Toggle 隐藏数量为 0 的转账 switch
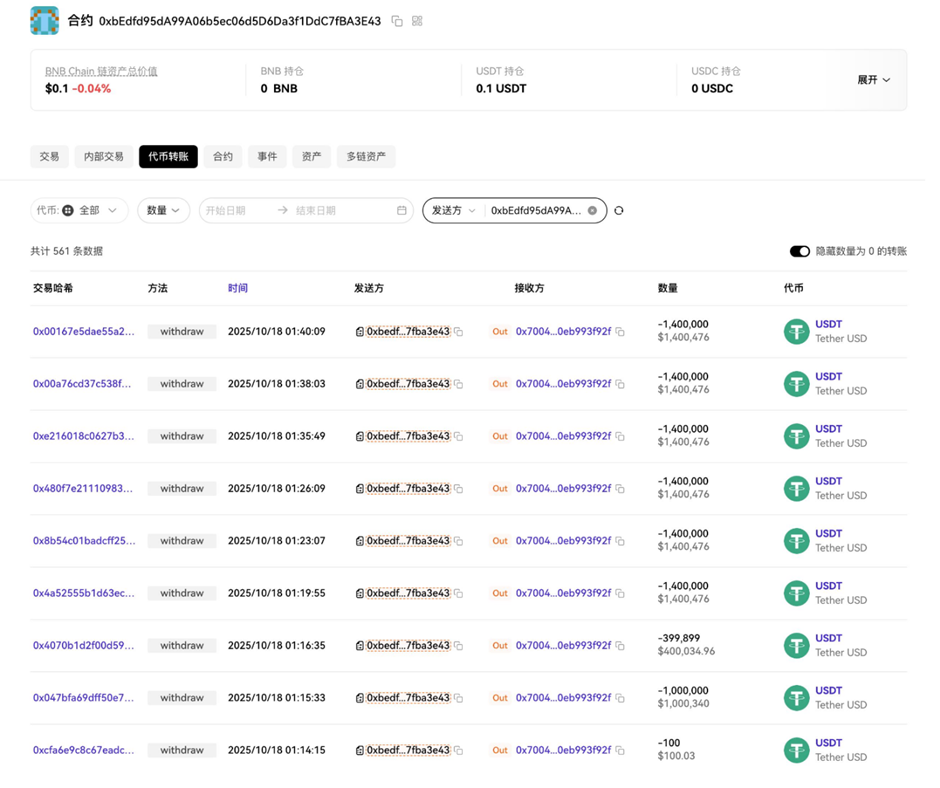This screenshot has height=788, width=940. (799, 252)
